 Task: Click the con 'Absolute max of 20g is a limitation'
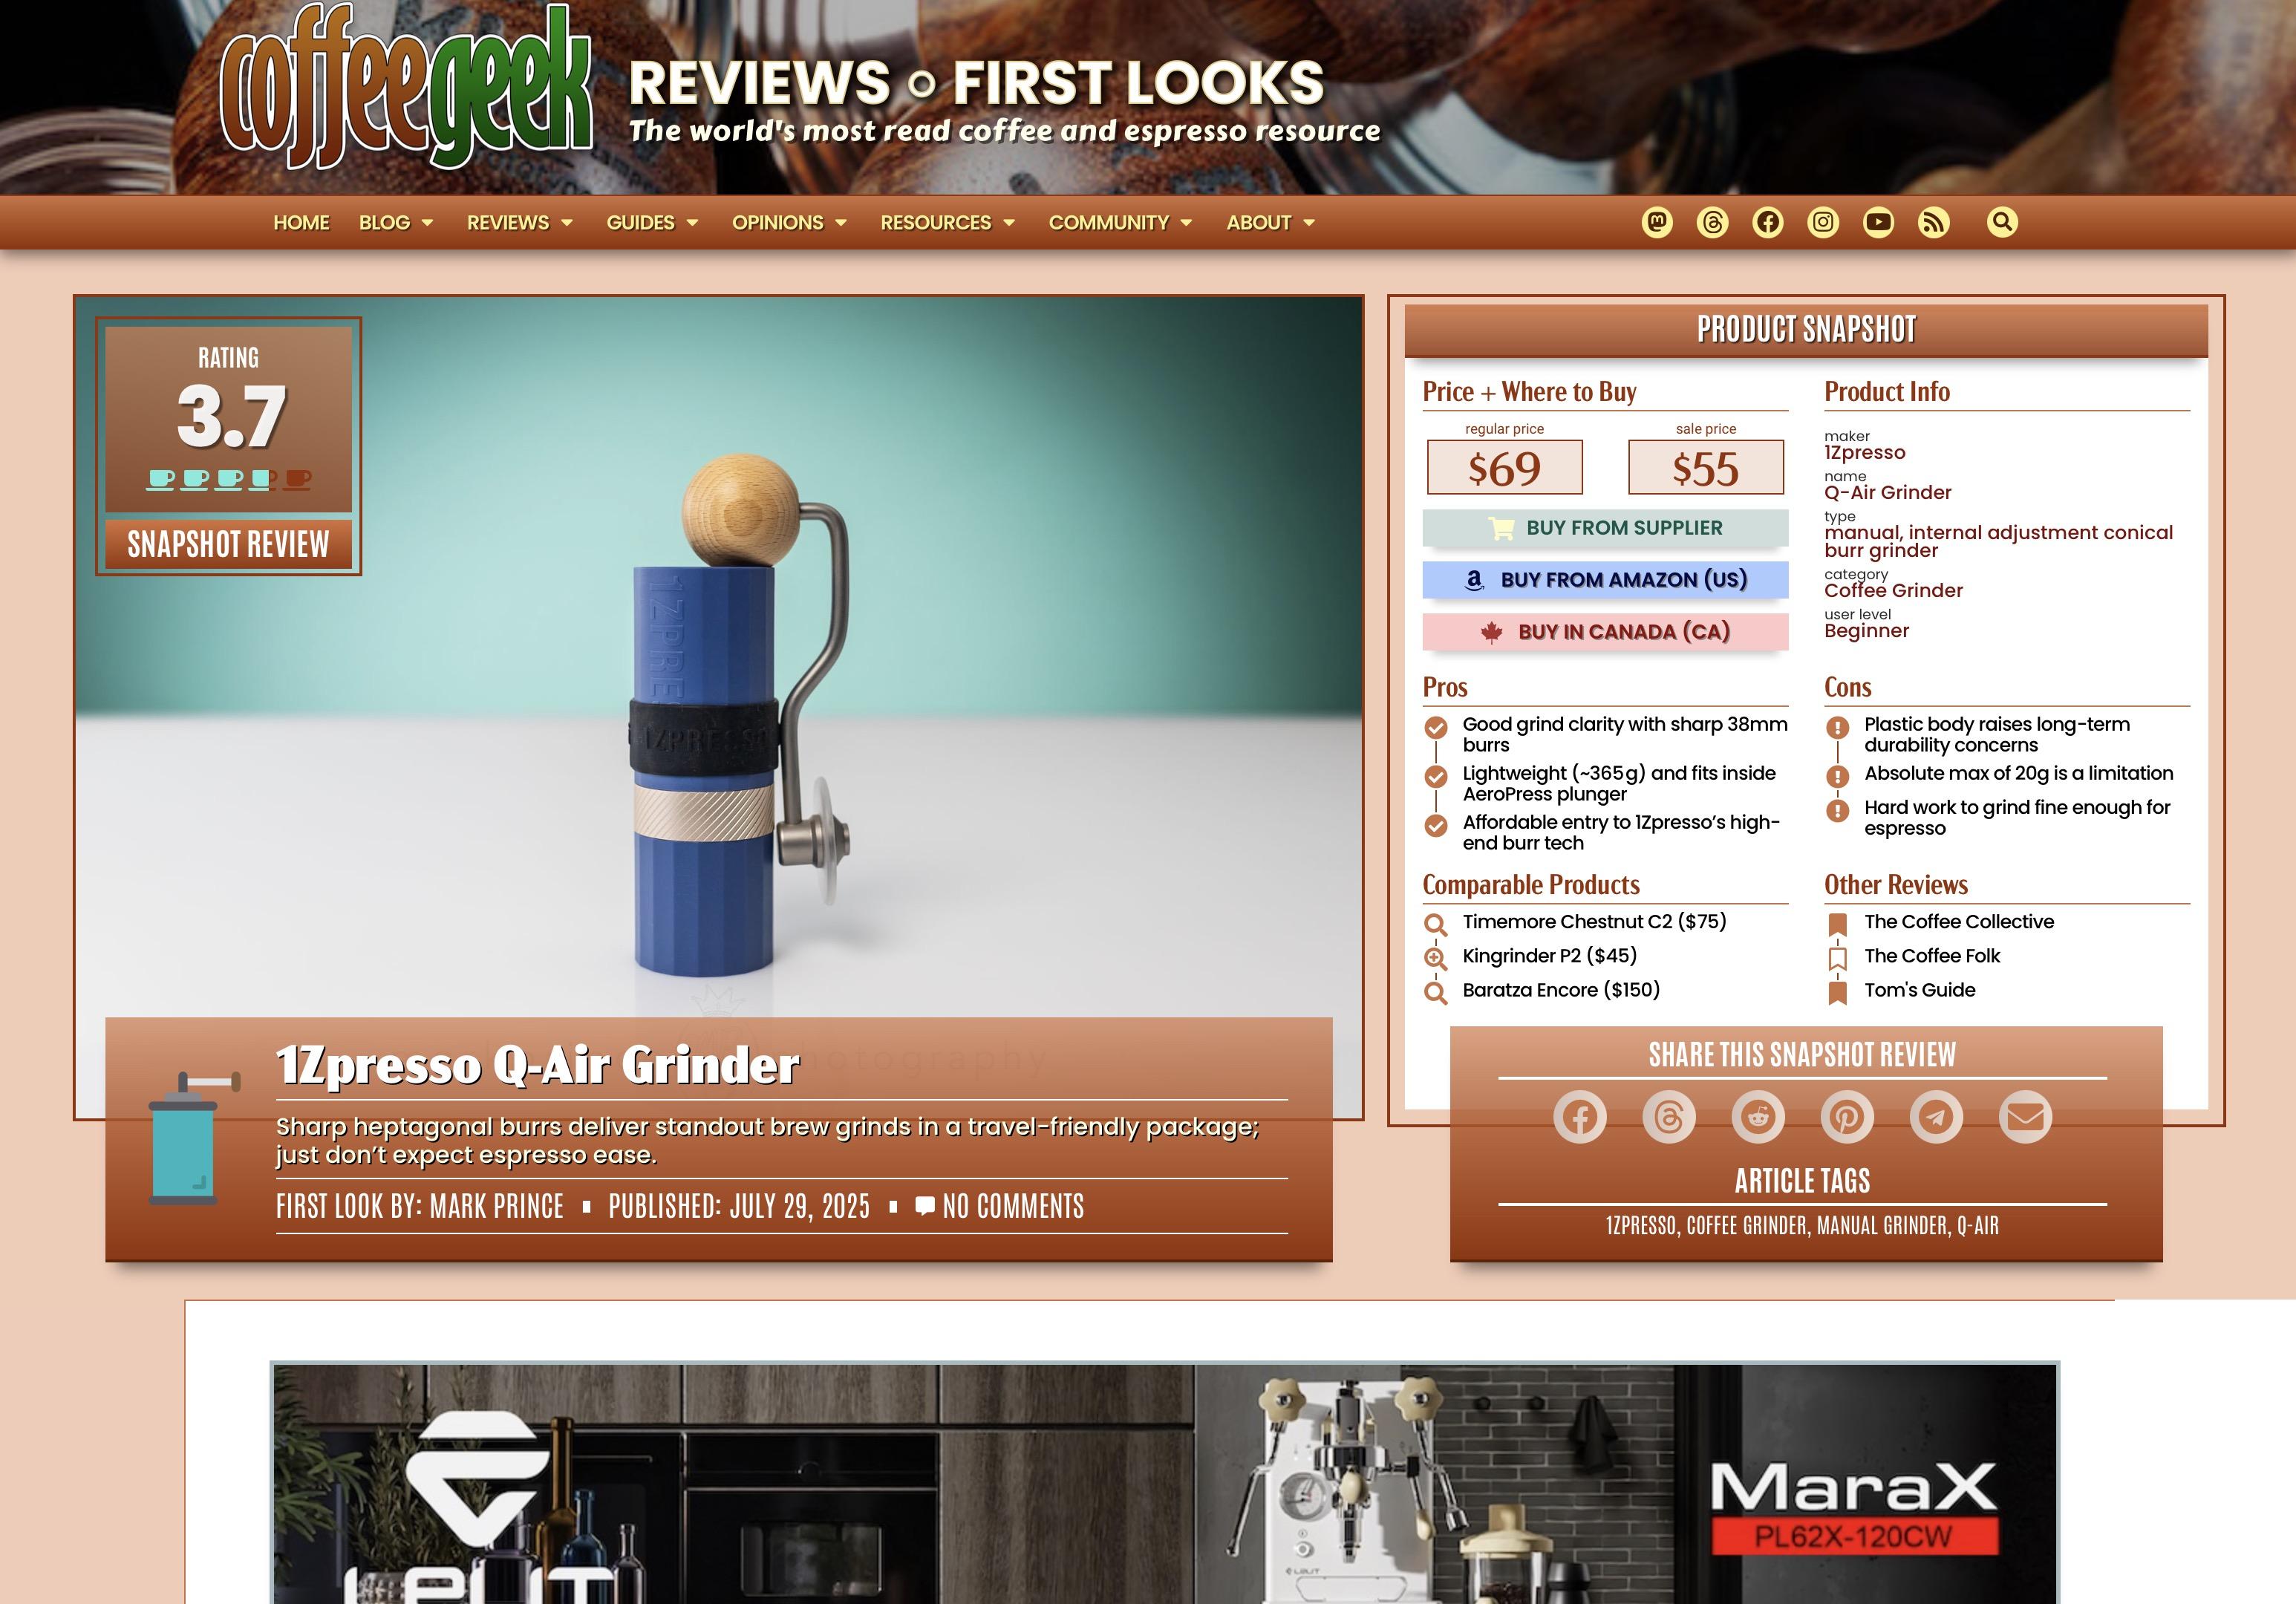pyautogui.click(x=2018, y=774)
